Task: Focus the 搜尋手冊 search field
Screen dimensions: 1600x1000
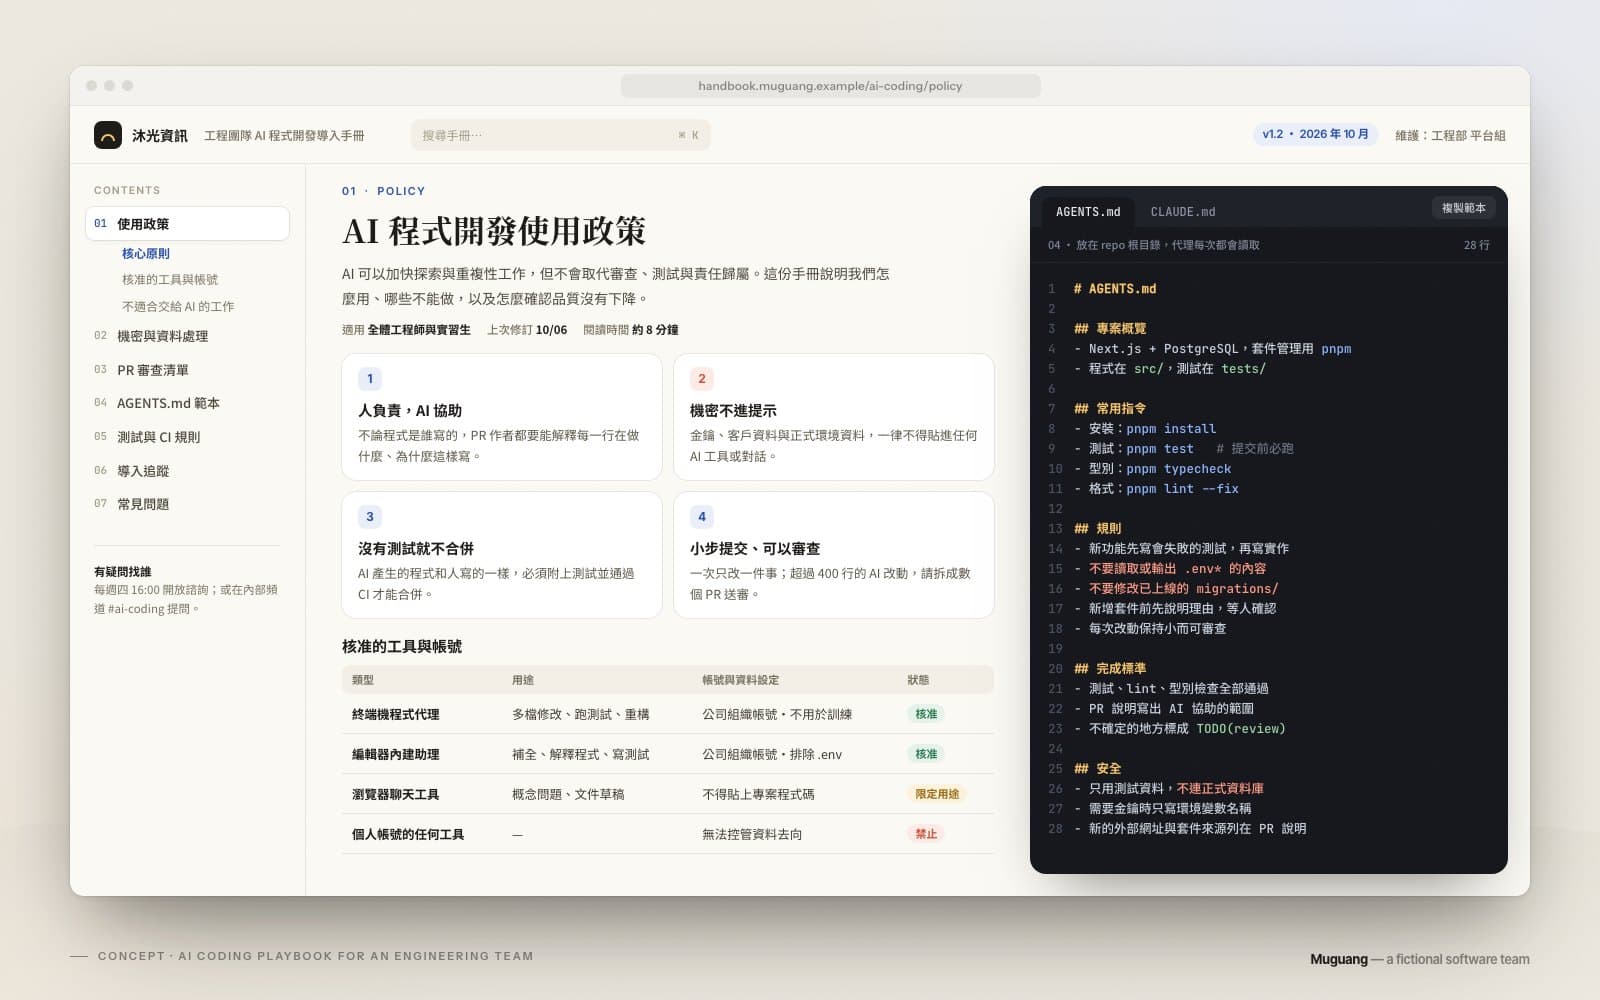Action: pyautogui.click(x=560, y=135)
